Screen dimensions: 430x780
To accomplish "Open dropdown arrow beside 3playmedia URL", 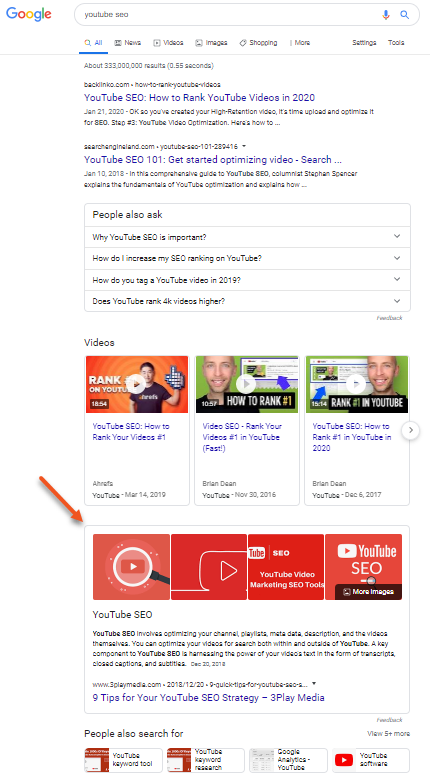I will point(314,684).
